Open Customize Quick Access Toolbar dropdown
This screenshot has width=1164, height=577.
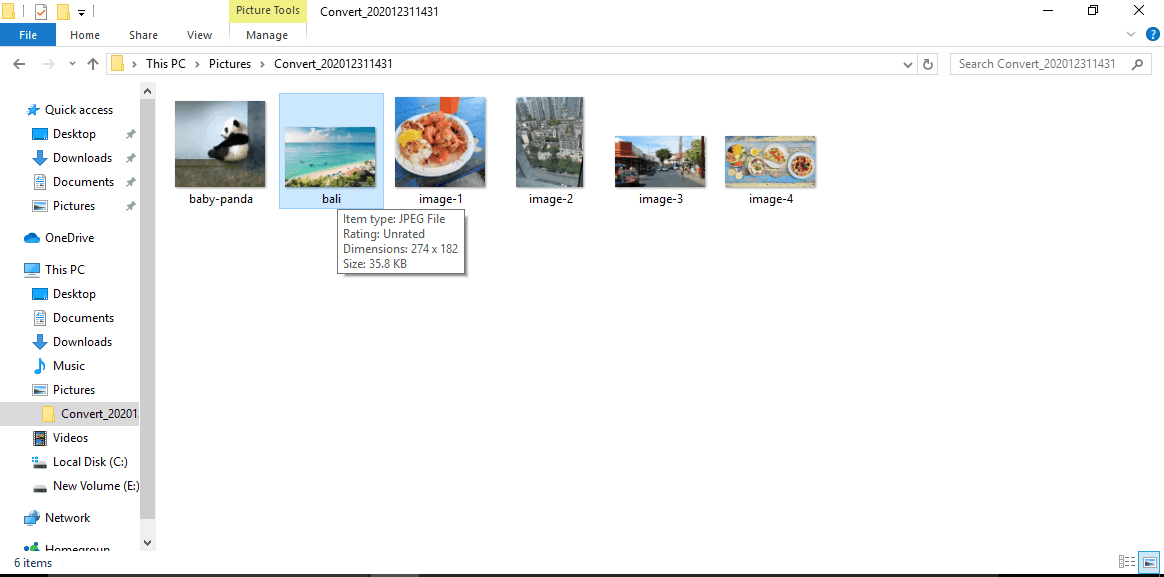82,13
